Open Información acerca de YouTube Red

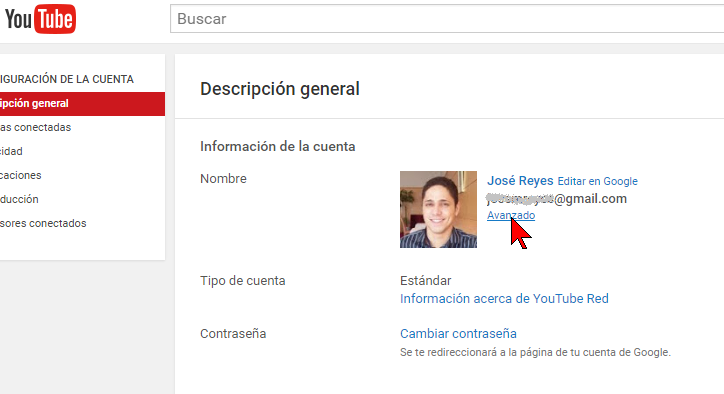(x=504, y=298)
